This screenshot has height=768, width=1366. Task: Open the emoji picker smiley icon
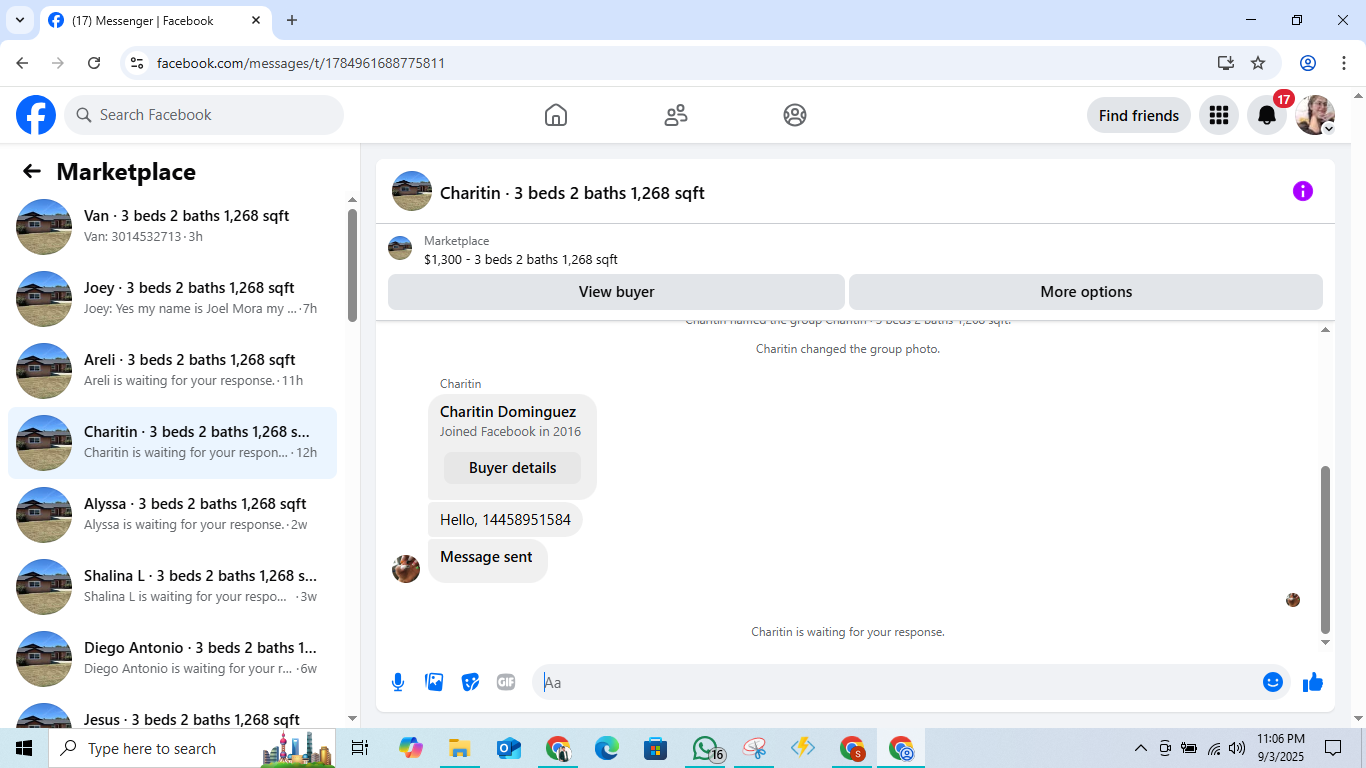tap(1273, 682)
